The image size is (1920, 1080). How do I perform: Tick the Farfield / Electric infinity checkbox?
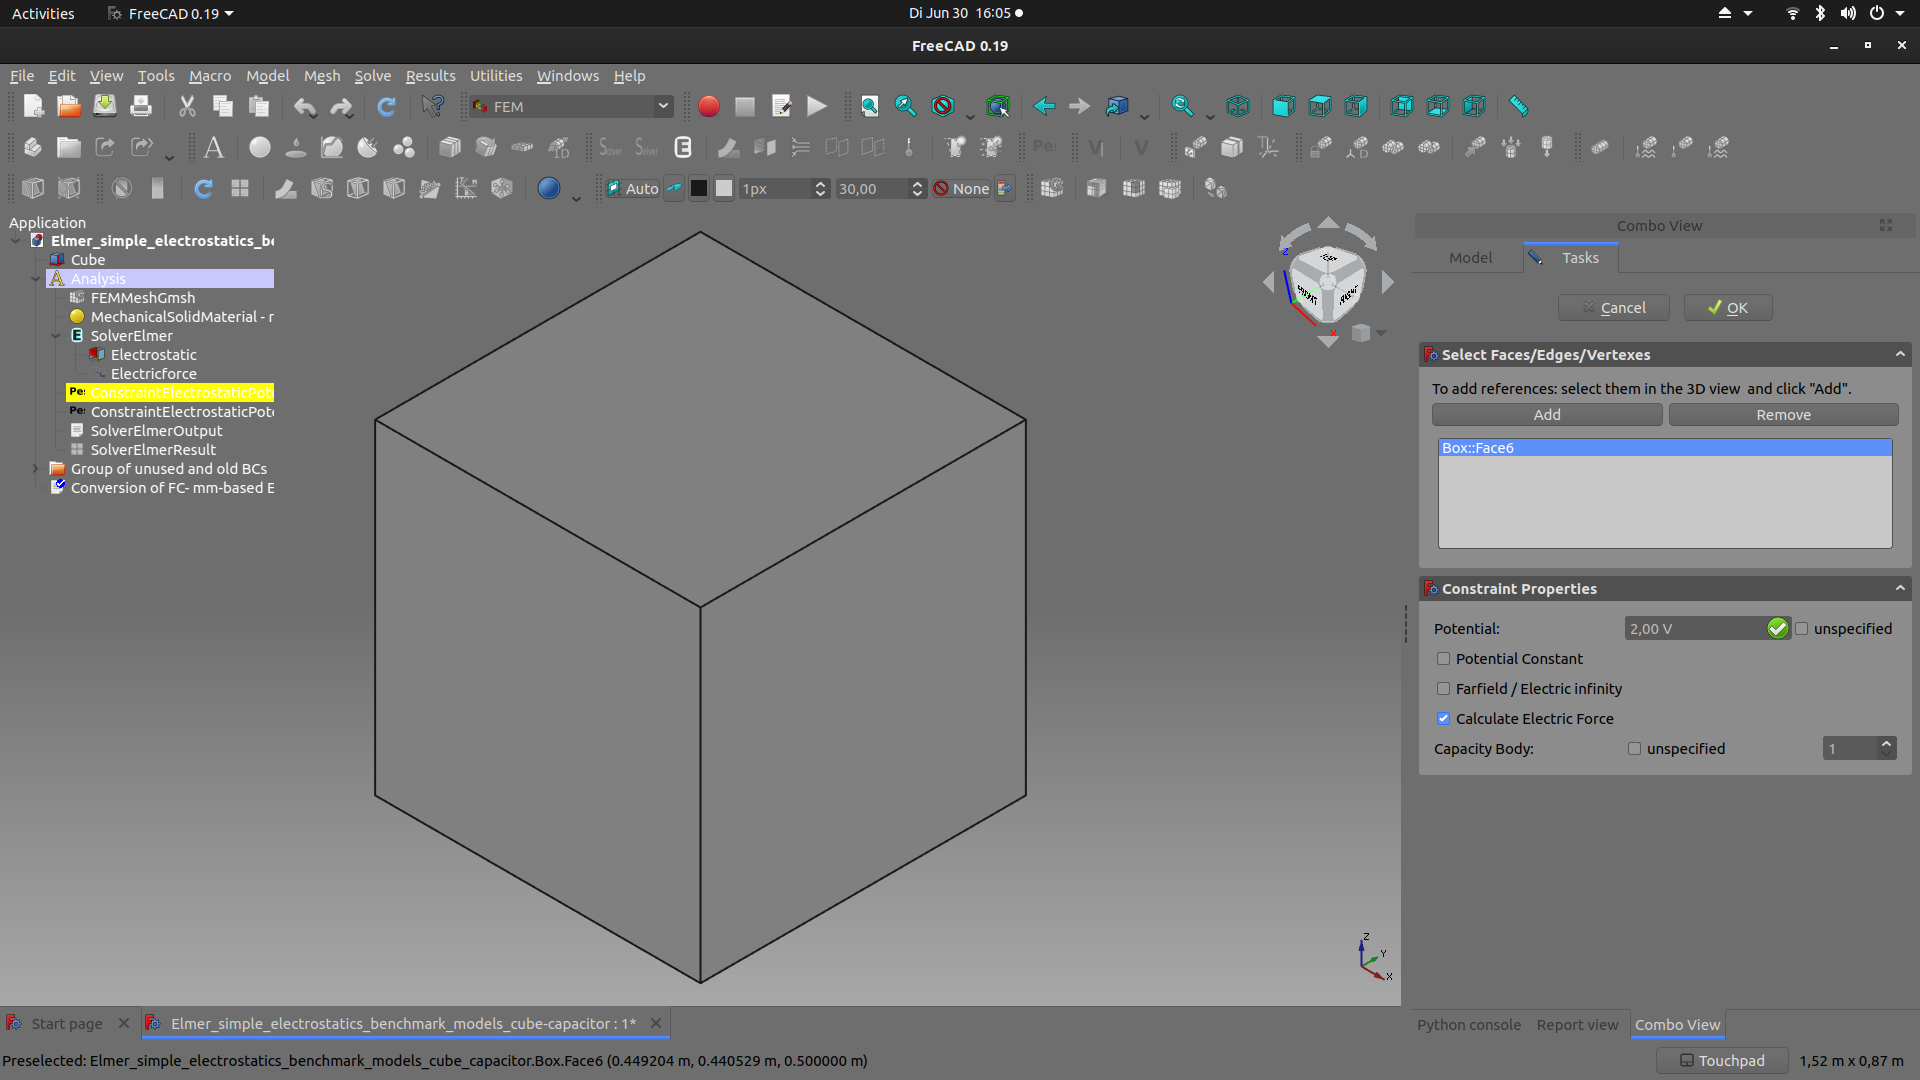tap(1443, 689)
